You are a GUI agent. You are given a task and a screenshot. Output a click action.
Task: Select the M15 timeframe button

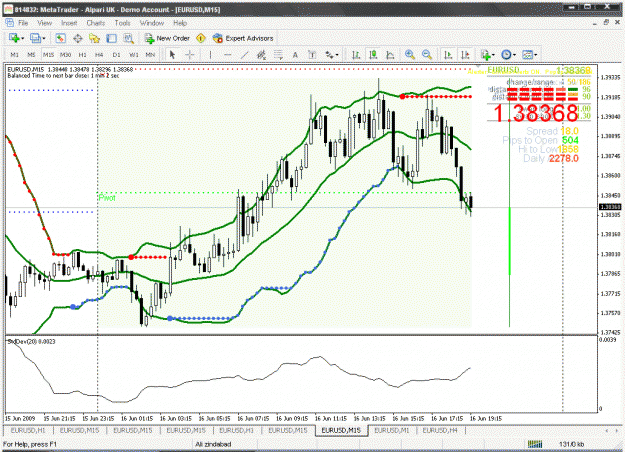click(x=48, y=55)
